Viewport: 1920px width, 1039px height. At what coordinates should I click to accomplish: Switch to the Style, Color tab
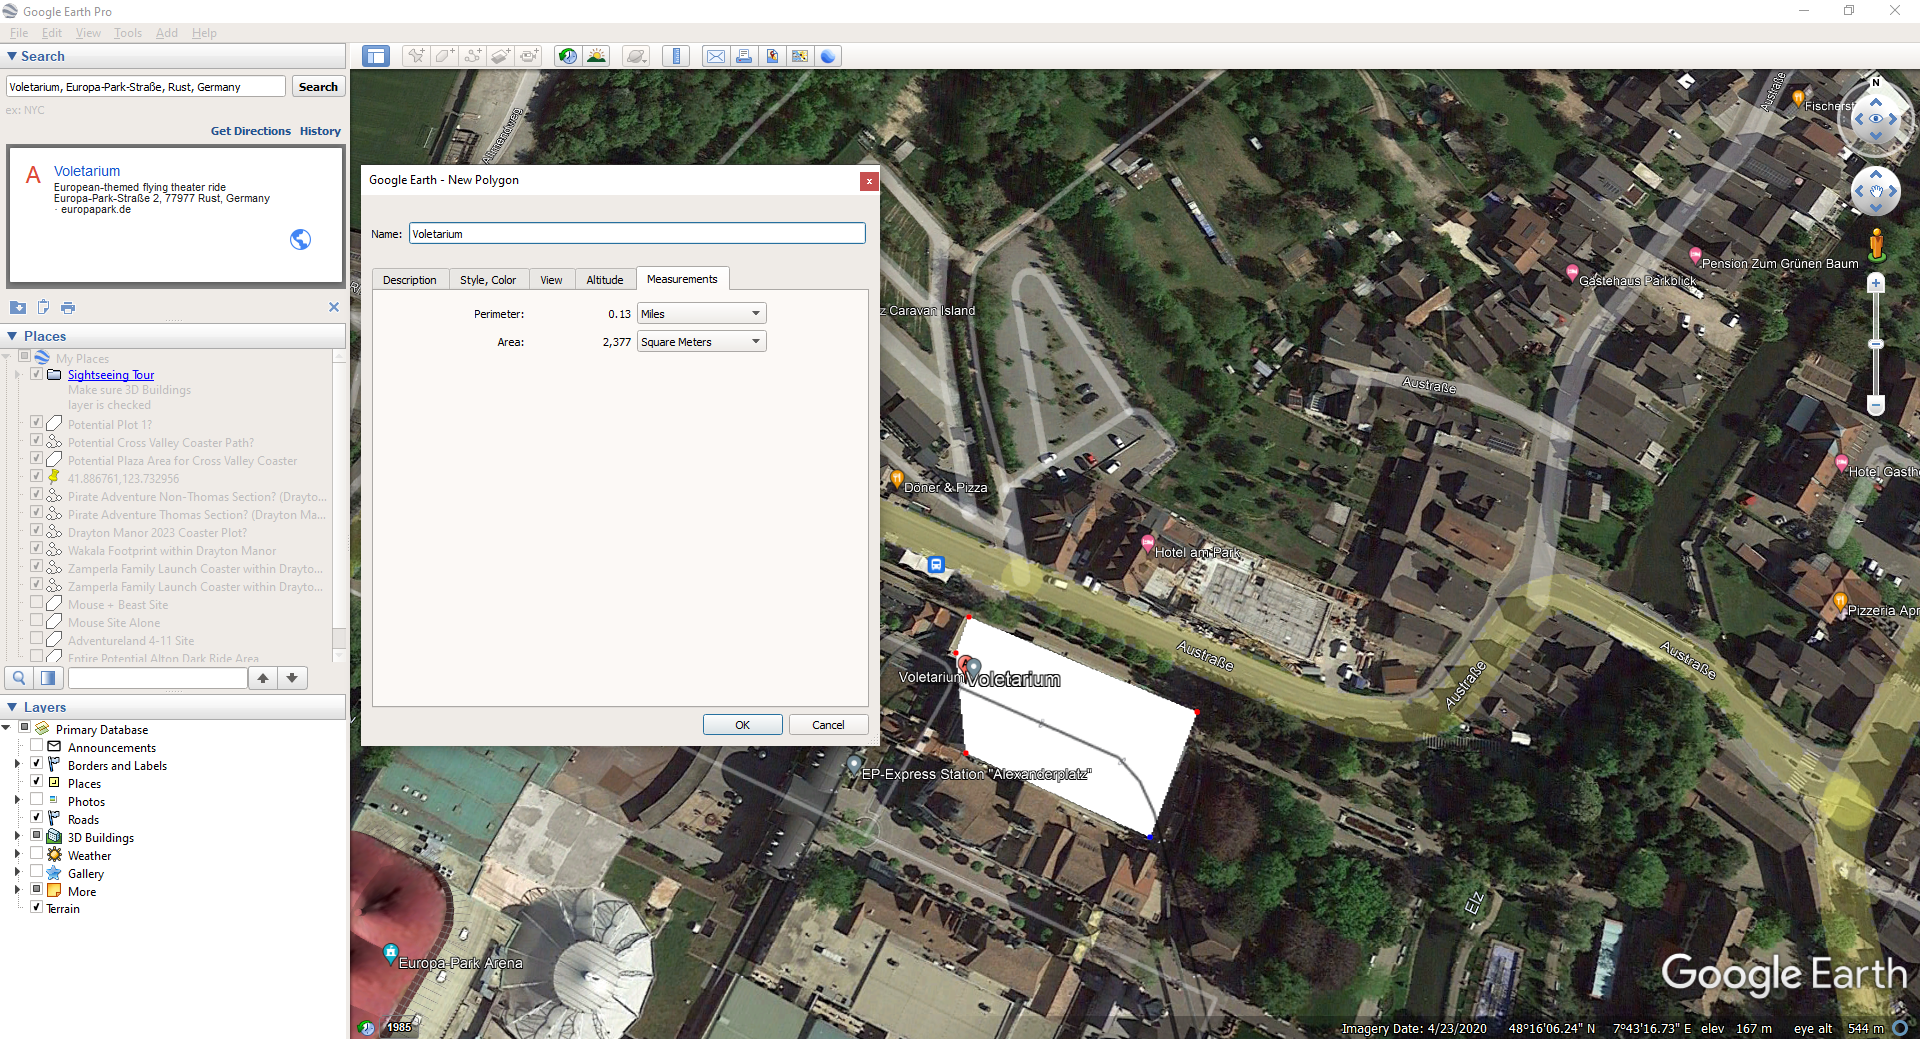pyautogui.click(x=488, y=280)
